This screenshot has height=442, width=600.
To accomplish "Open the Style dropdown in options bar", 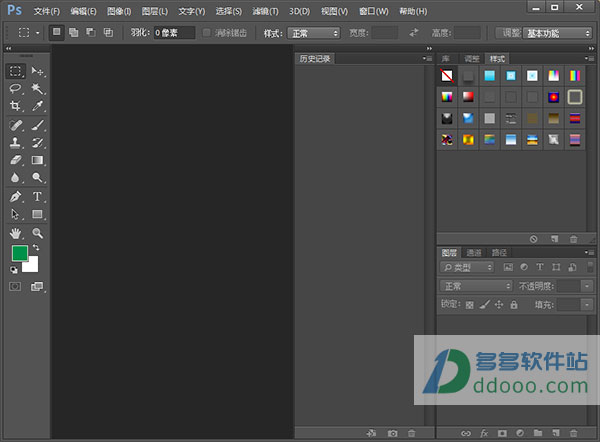I will tap(314, 33).
